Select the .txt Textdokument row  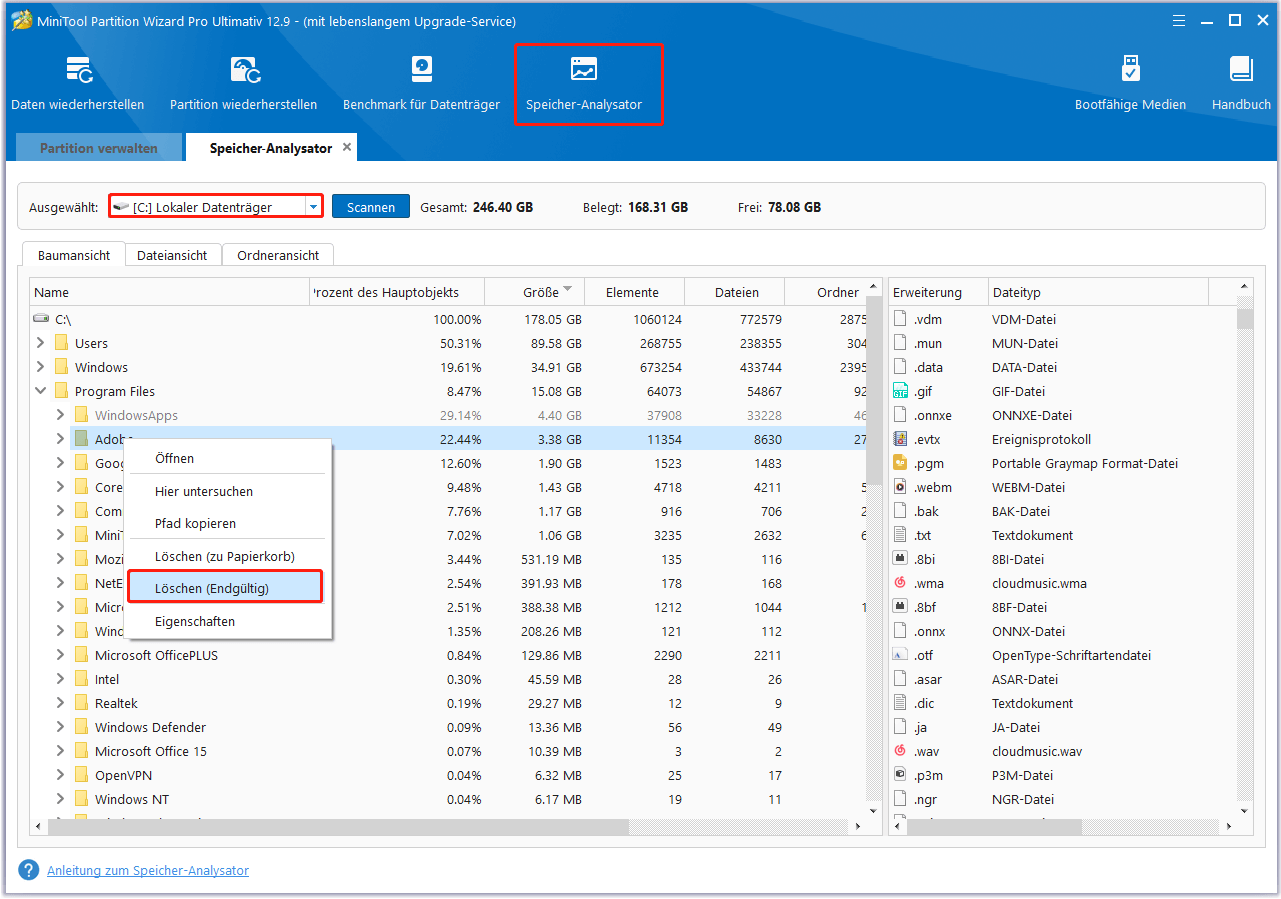coord(1063,535)
